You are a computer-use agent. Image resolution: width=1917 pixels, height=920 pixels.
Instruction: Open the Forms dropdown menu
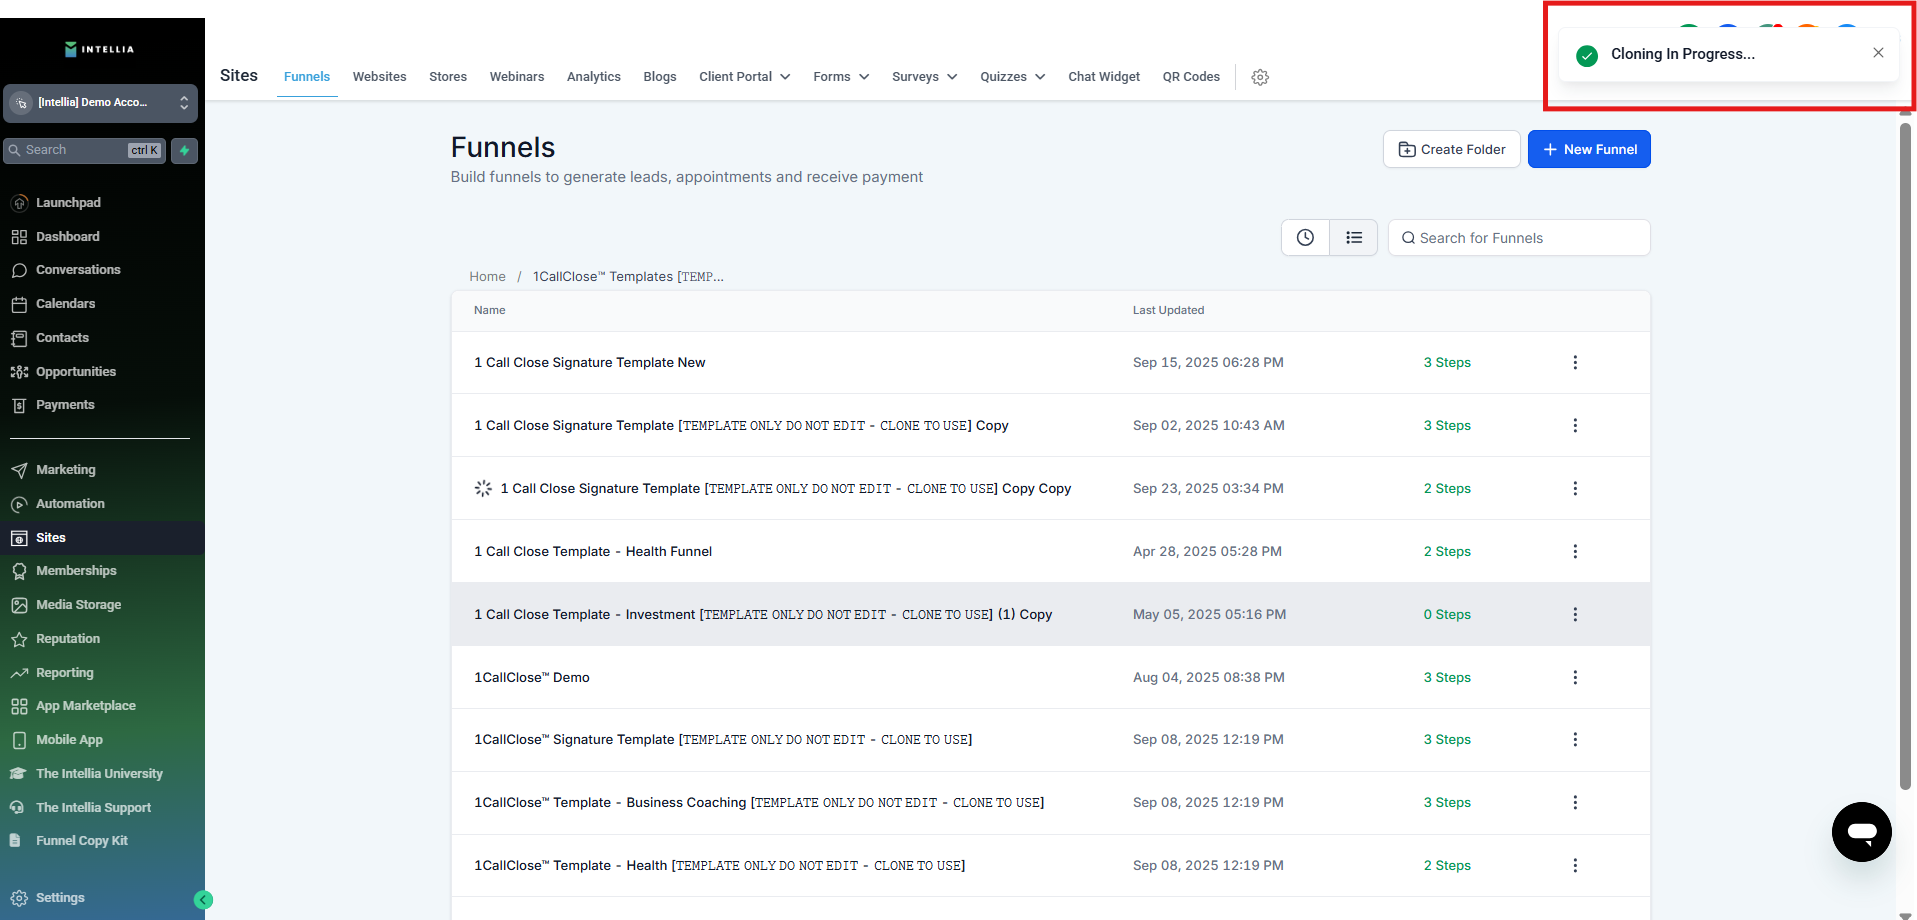click(x=840, y=77)
